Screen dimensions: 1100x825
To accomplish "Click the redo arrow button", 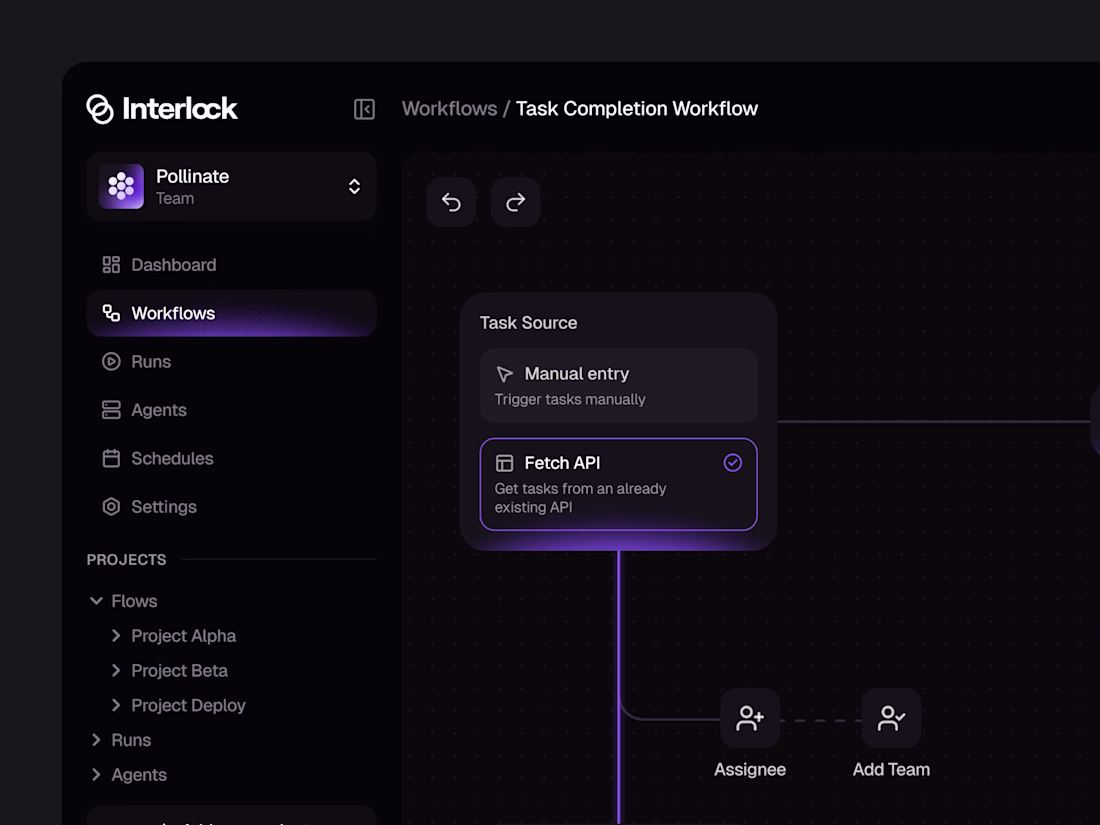I will pyautogui.click(x=516, y=203).
